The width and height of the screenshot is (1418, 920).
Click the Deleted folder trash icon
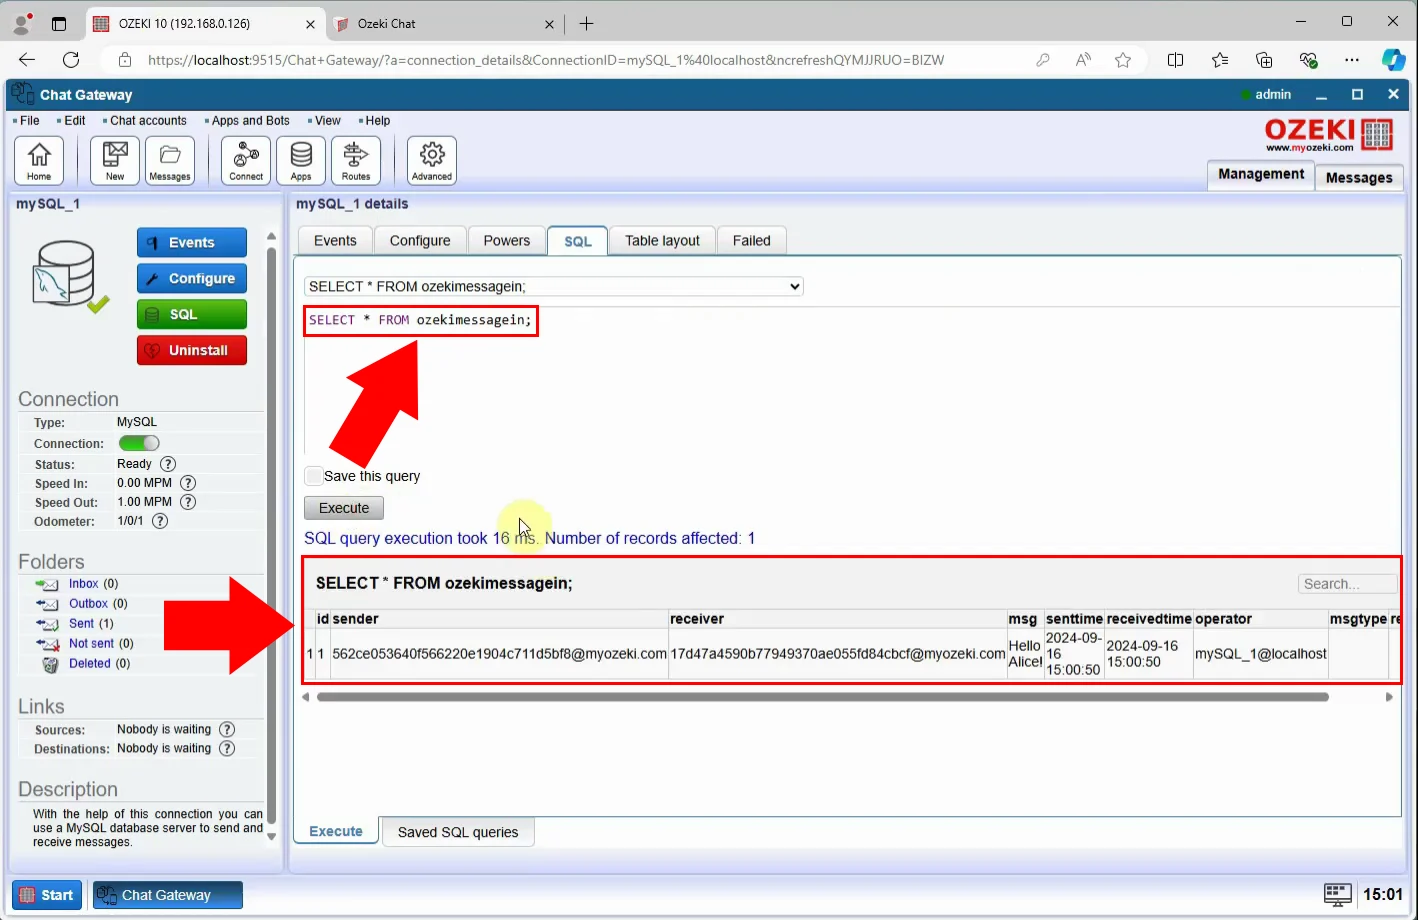(50, 664)
